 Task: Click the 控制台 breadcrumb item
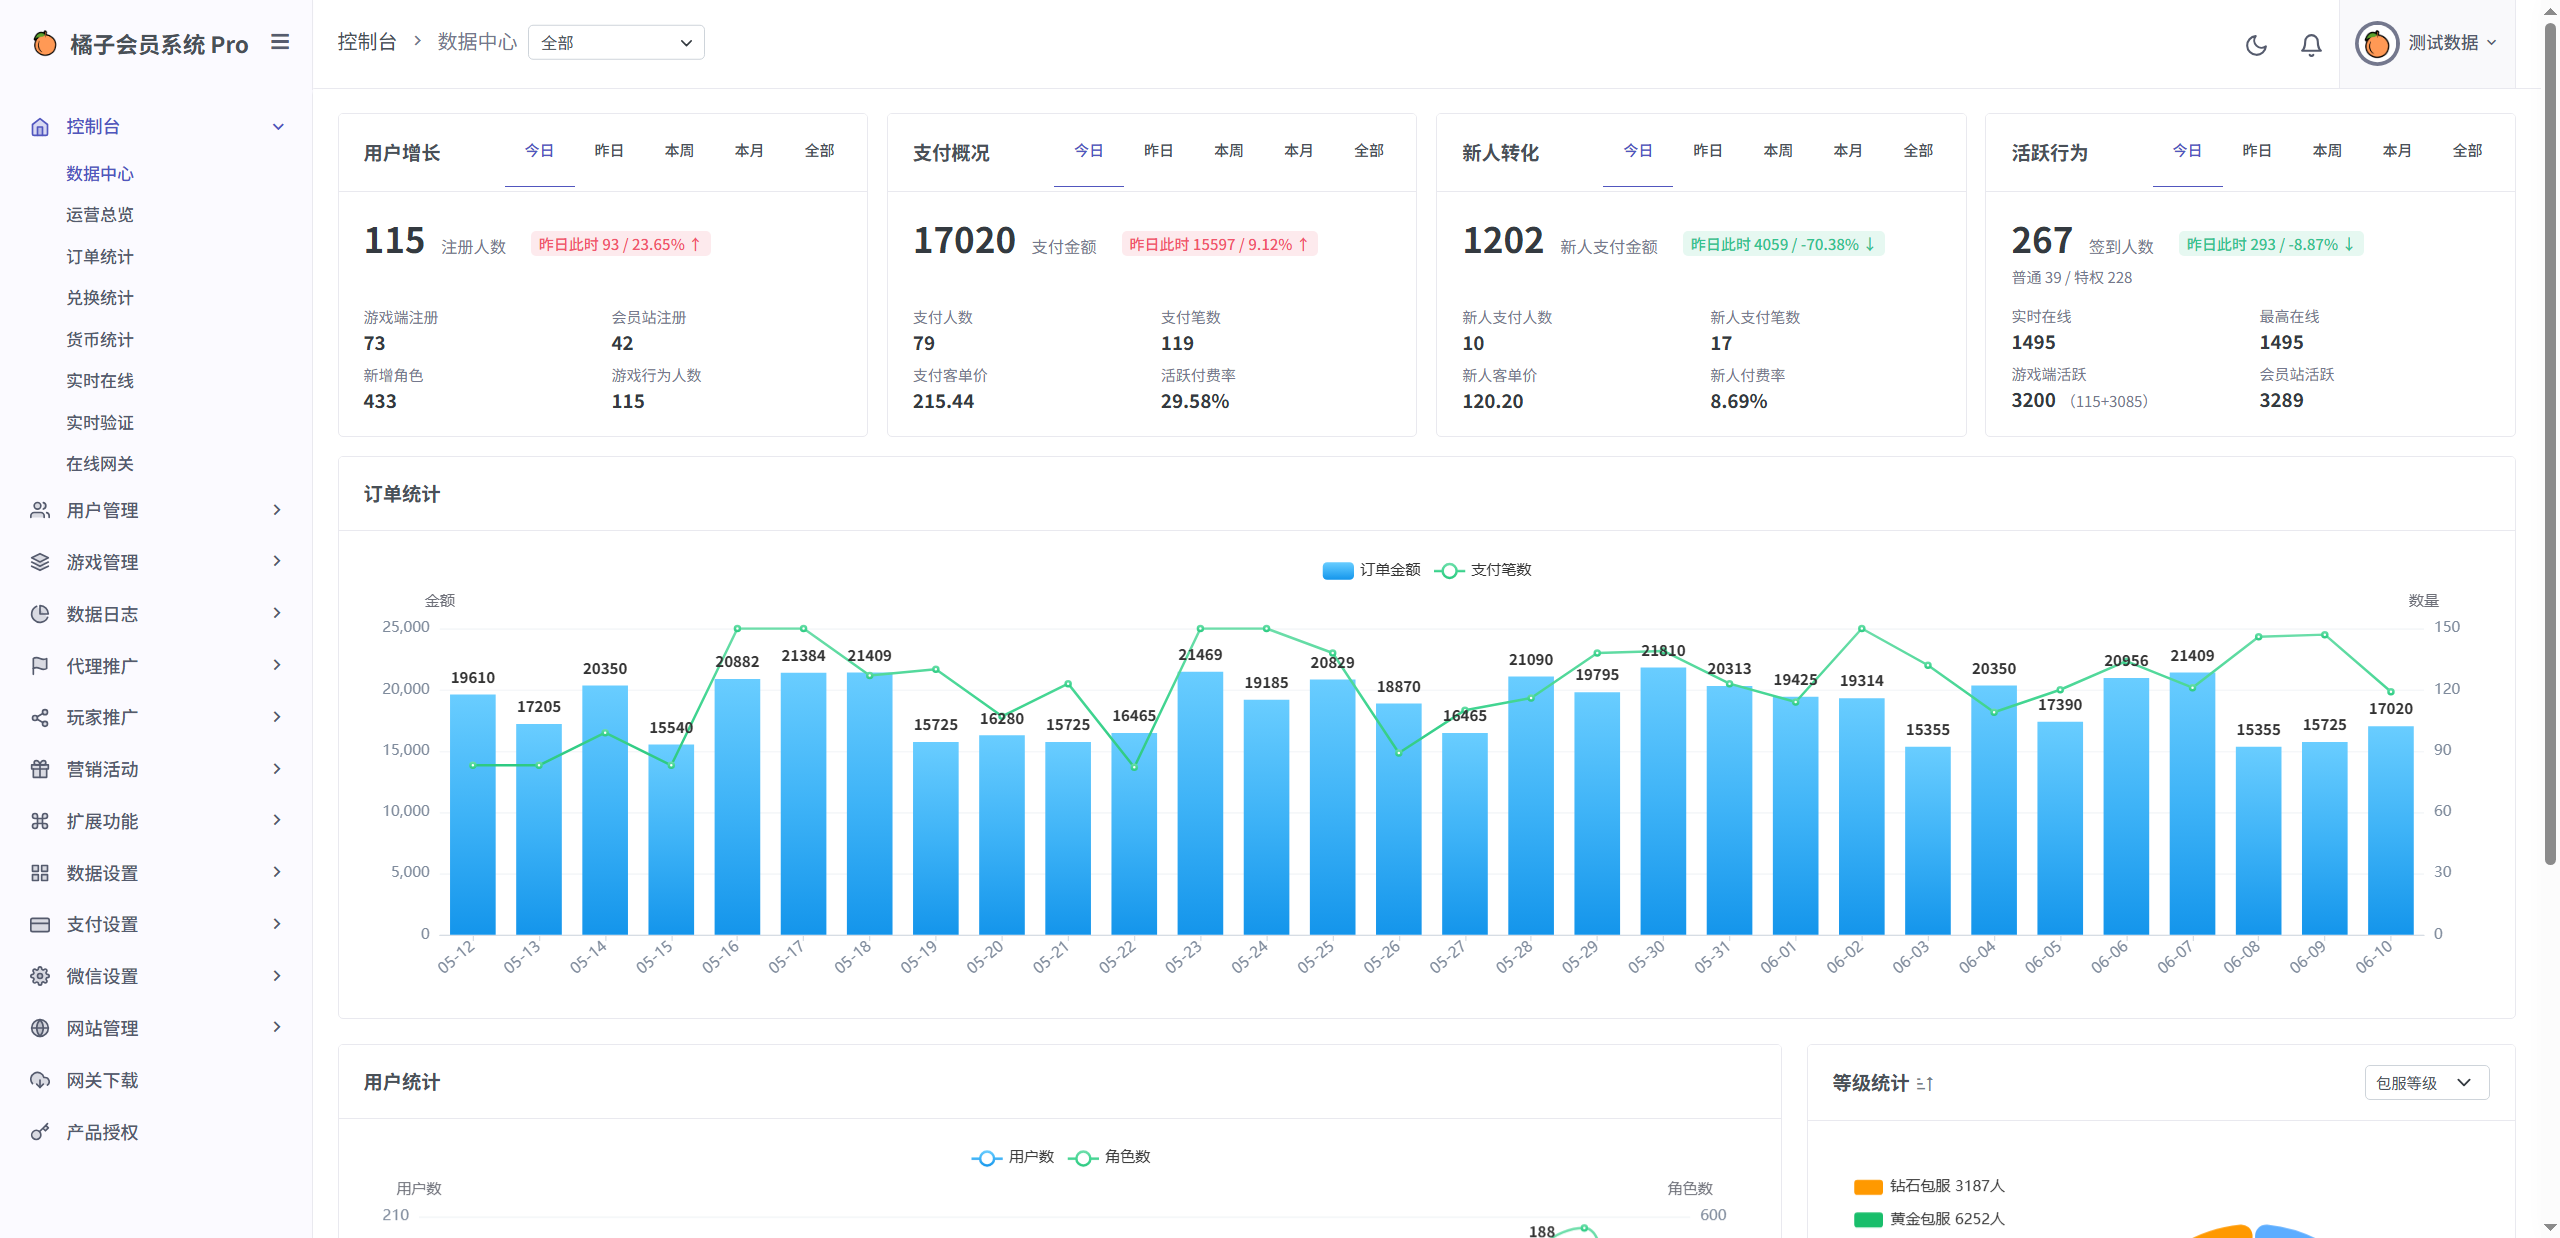coord(367,42)
